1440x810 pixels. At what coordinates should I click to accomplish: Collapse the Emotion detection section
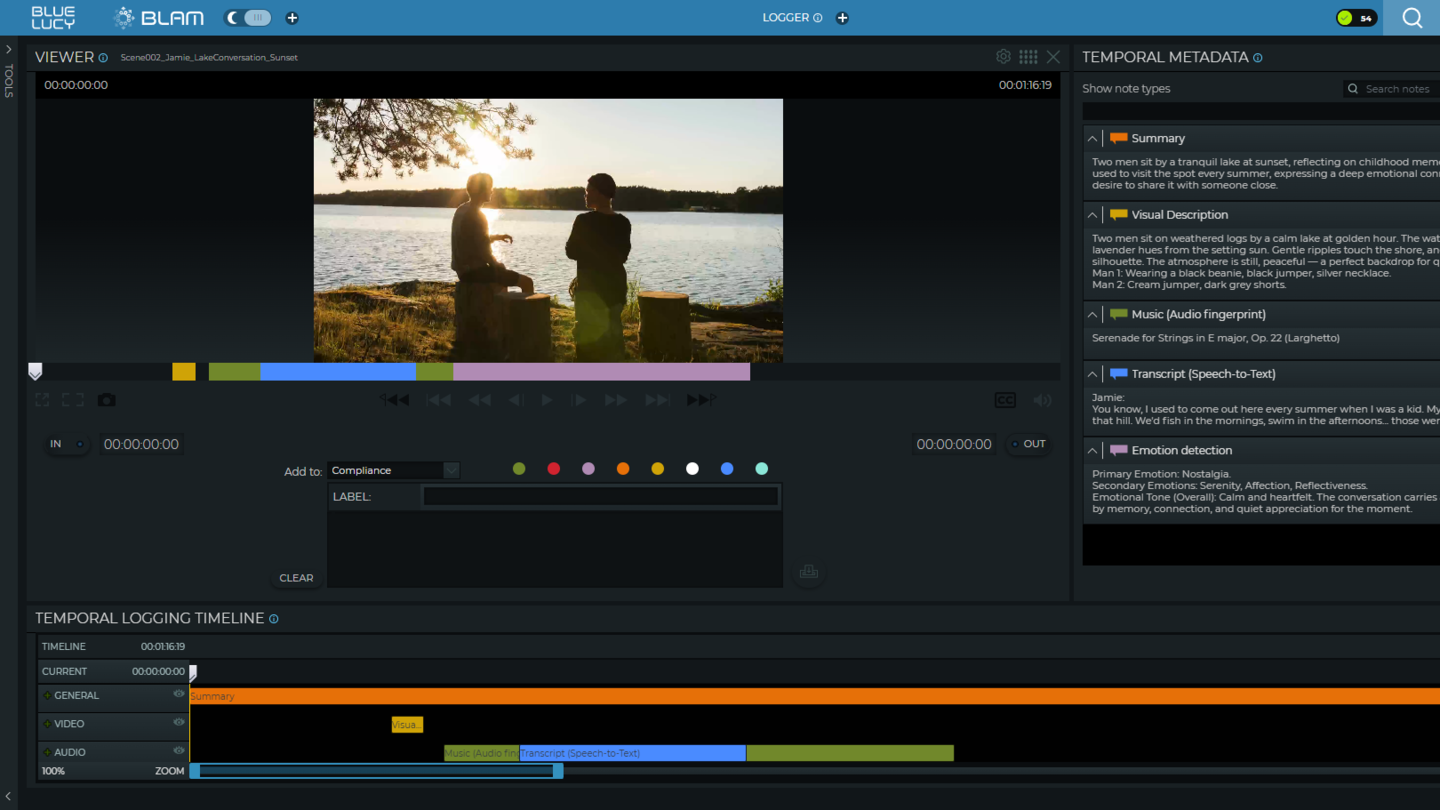pos(1092,451)
